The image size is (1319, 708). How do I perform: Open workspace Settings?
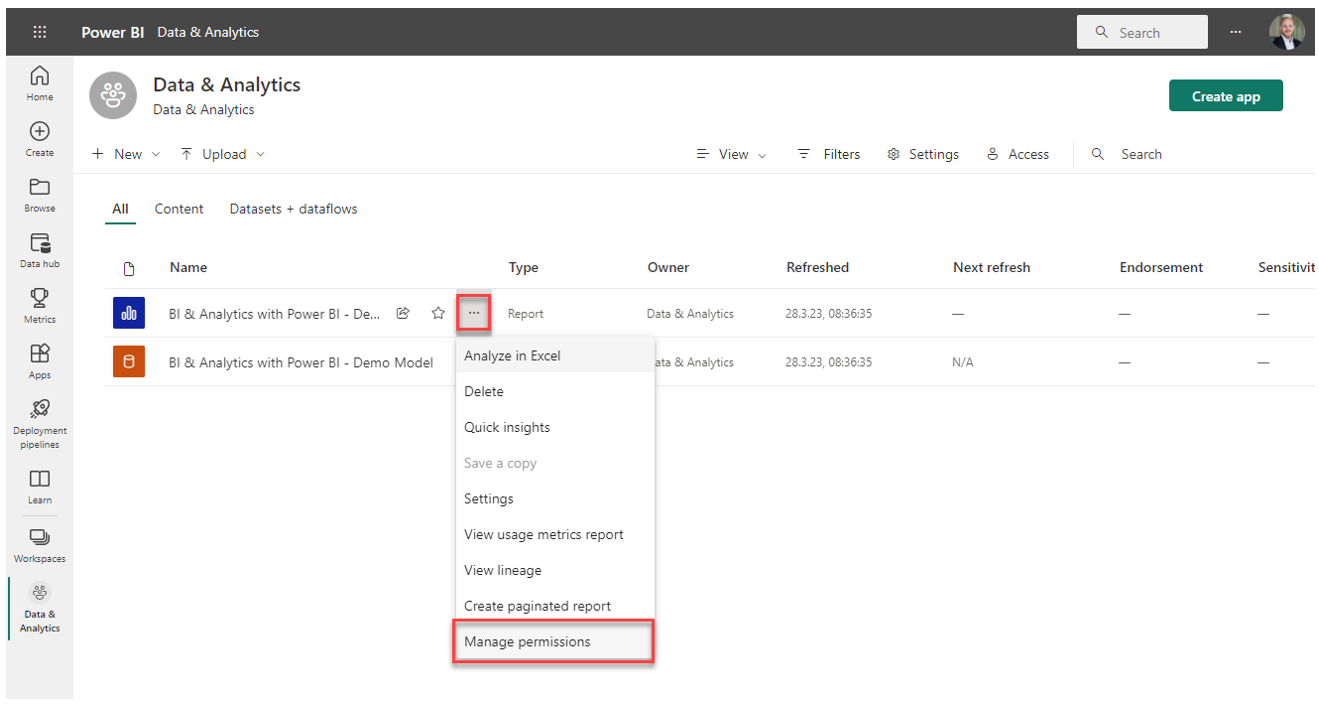pyautogui.click(x=923, y=154)
